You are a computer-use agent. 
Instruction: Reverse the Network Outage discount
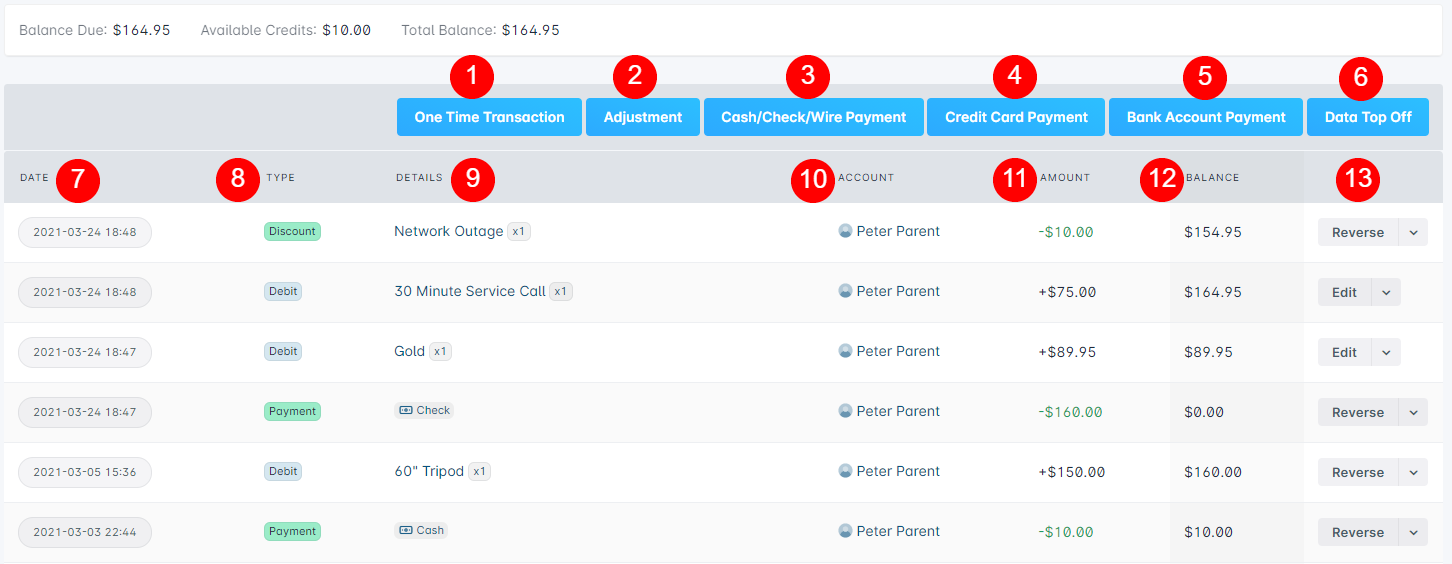coord(1358,232)
